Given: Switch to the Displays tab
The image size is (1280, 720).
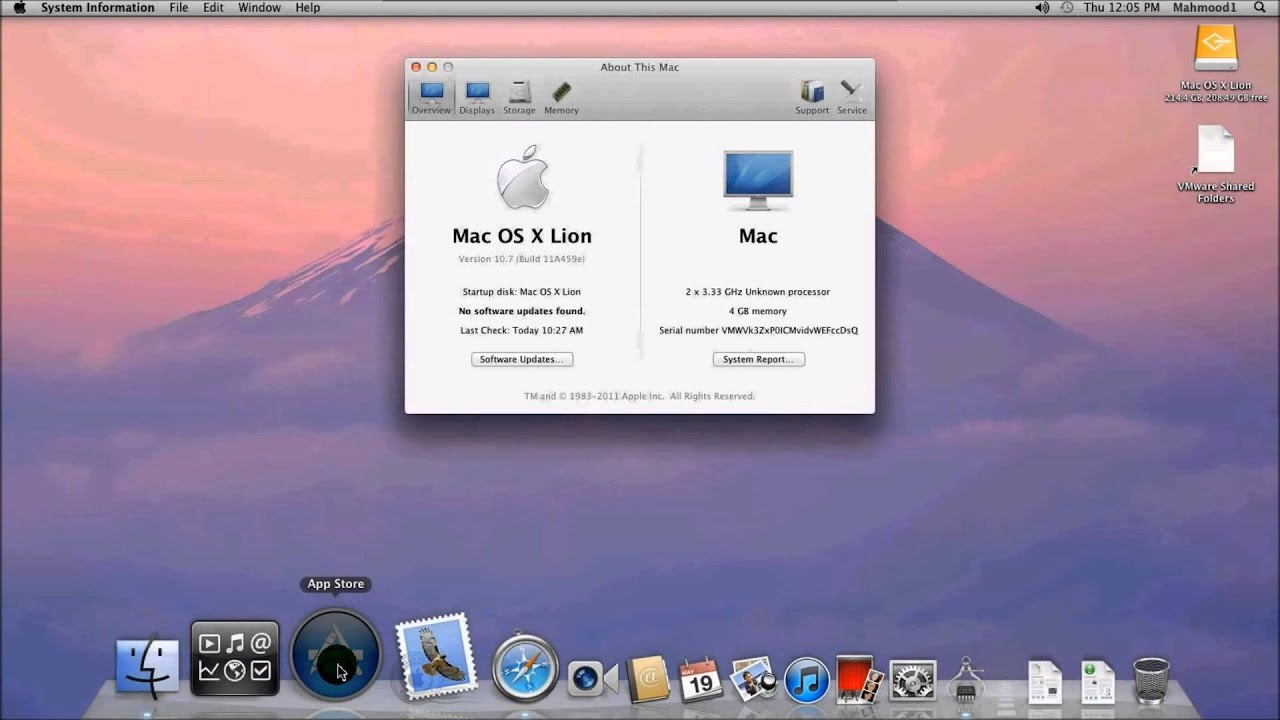Looking at the screenshot, I should (477, 98).
